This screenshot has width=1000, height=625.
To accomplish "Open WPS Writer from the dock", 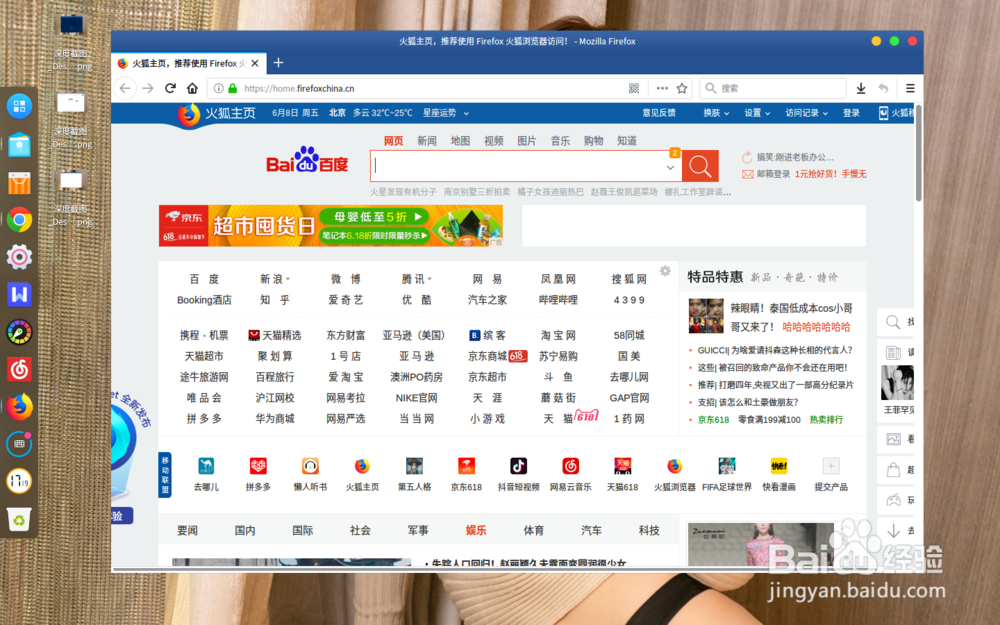I will 19,295.
